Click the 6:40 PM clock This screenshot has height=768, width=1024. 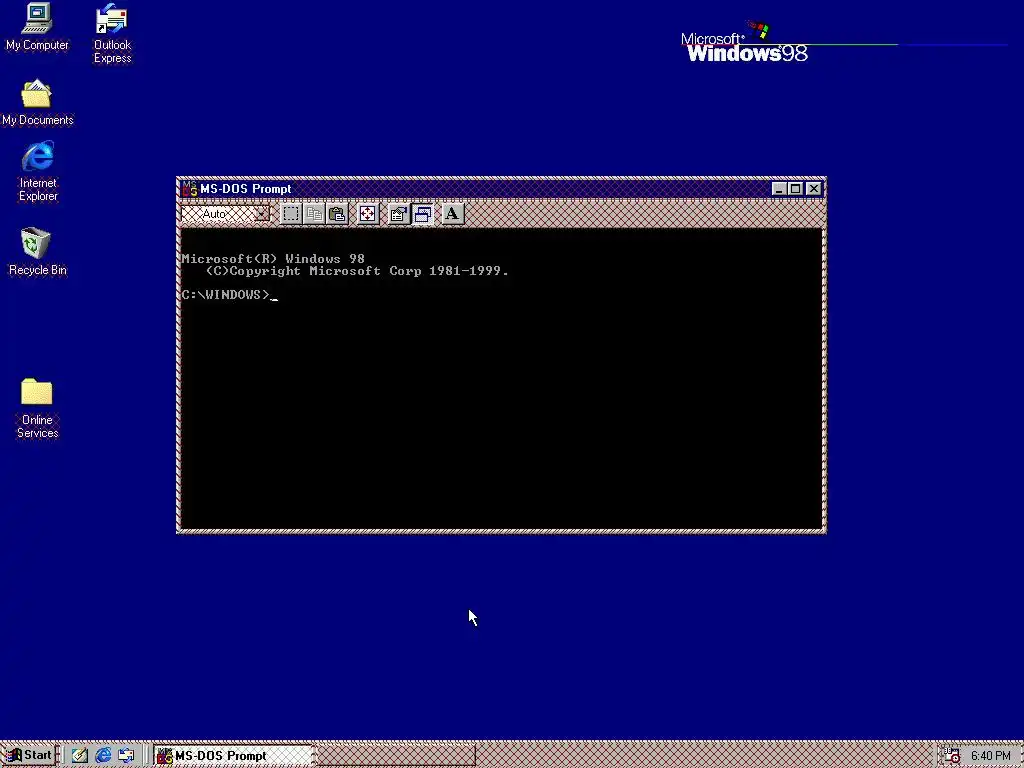(x=991, y=756)
